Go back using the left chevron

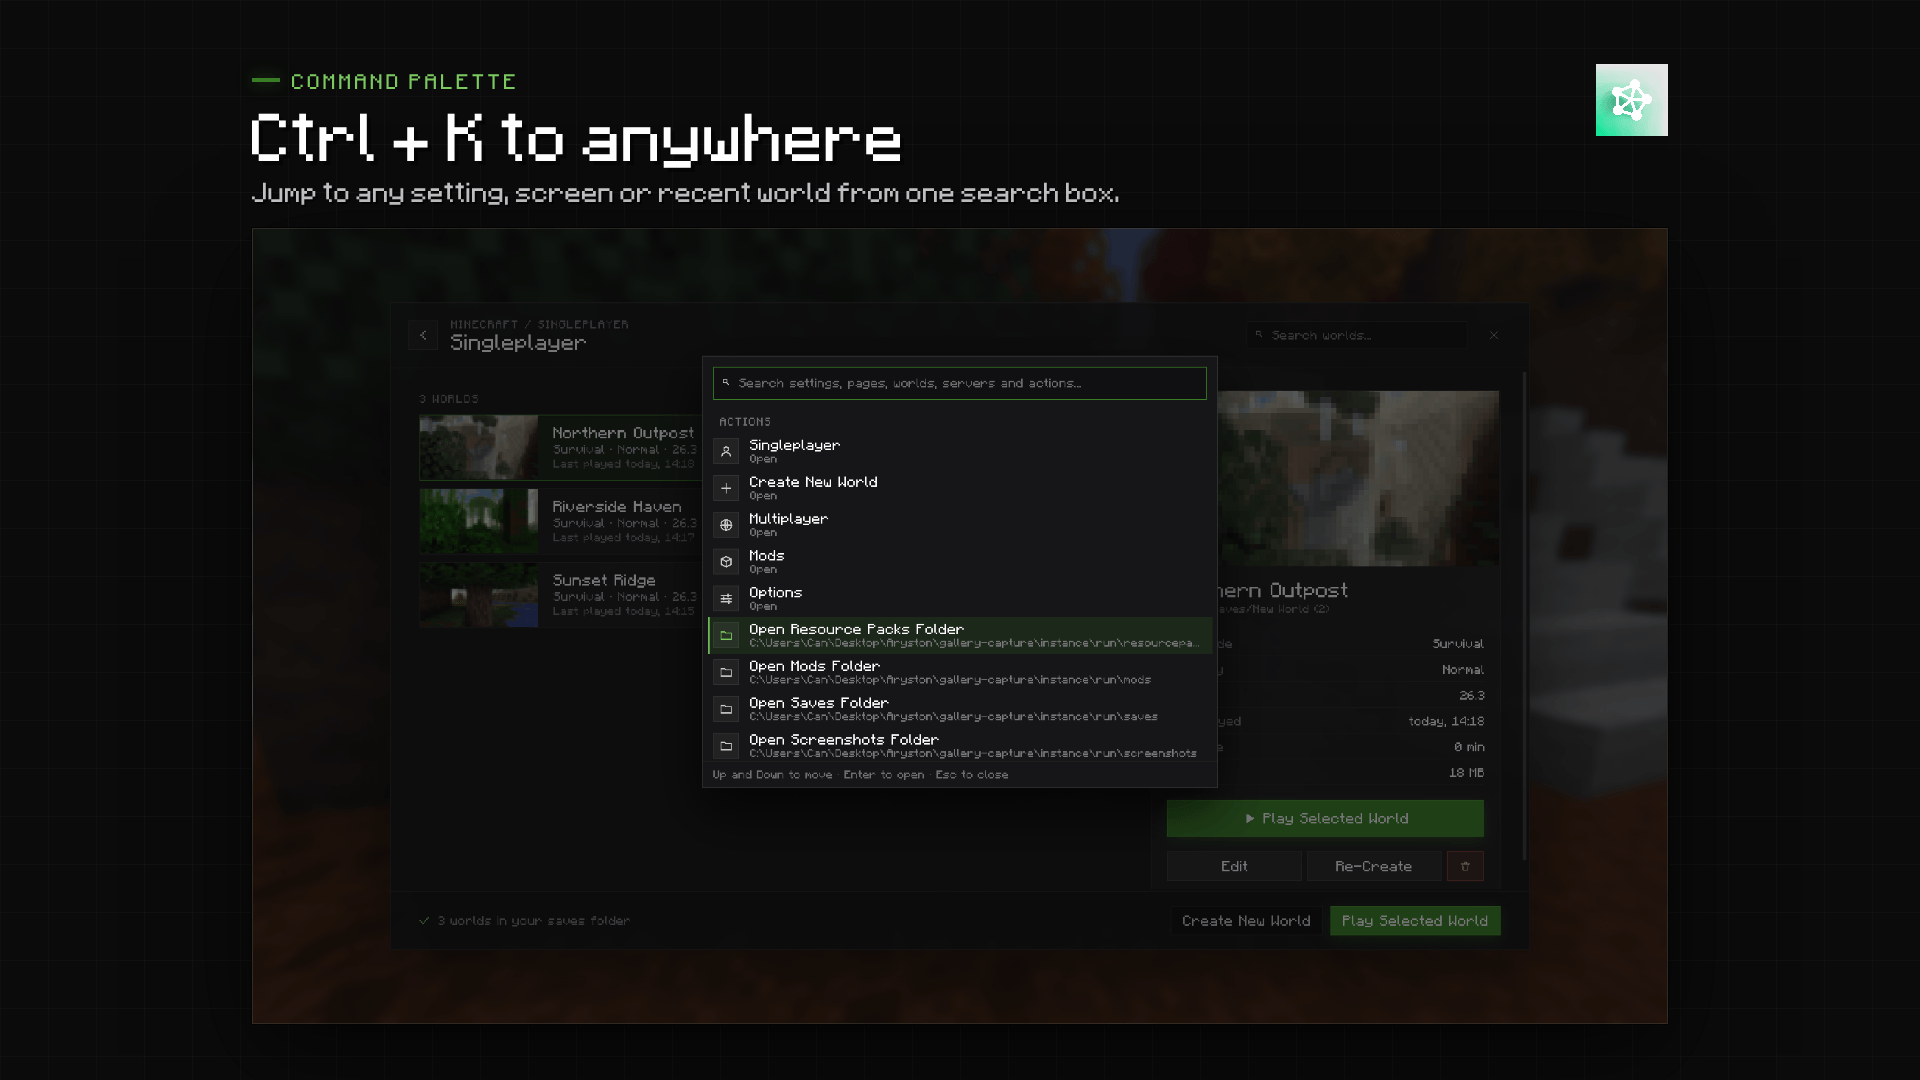(x=423, y=335)
